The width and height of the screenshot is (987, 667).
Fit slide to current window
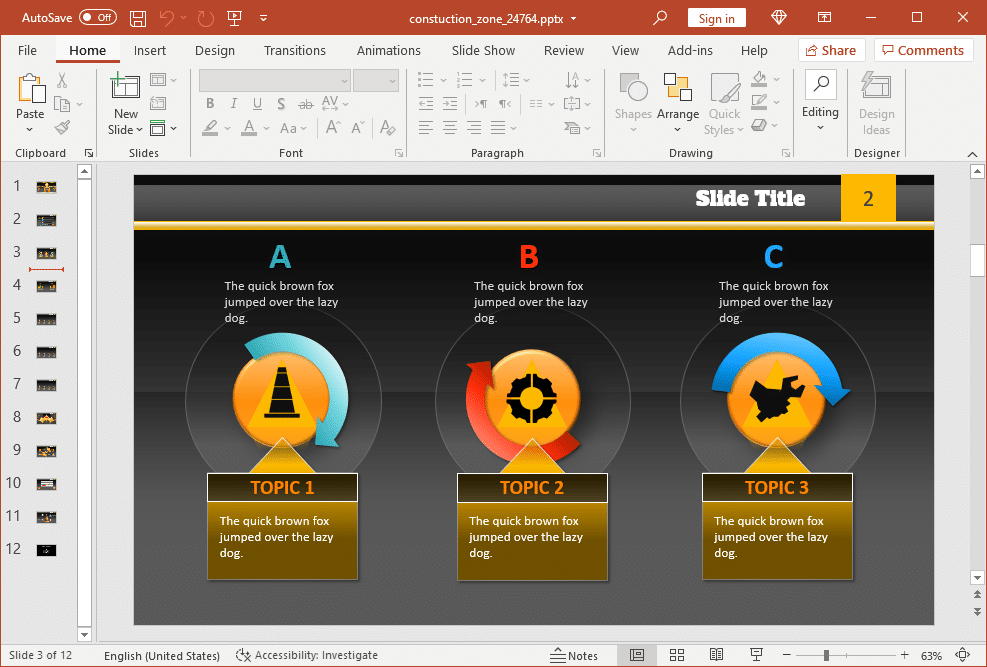coord(962,655)
